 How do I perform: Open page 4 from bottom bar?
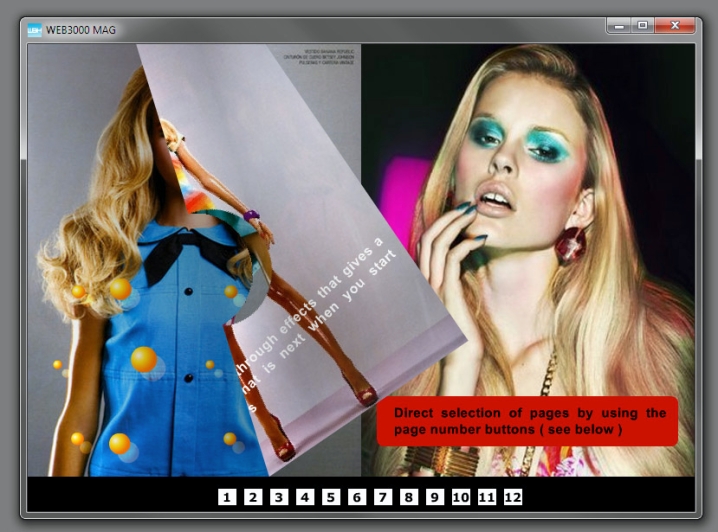pyautogui.click(x=305, y=496)
